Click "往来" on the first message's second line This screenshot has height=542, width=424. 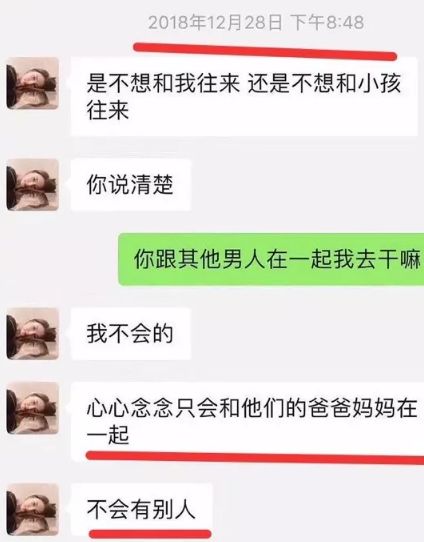[x=108, y=110]
